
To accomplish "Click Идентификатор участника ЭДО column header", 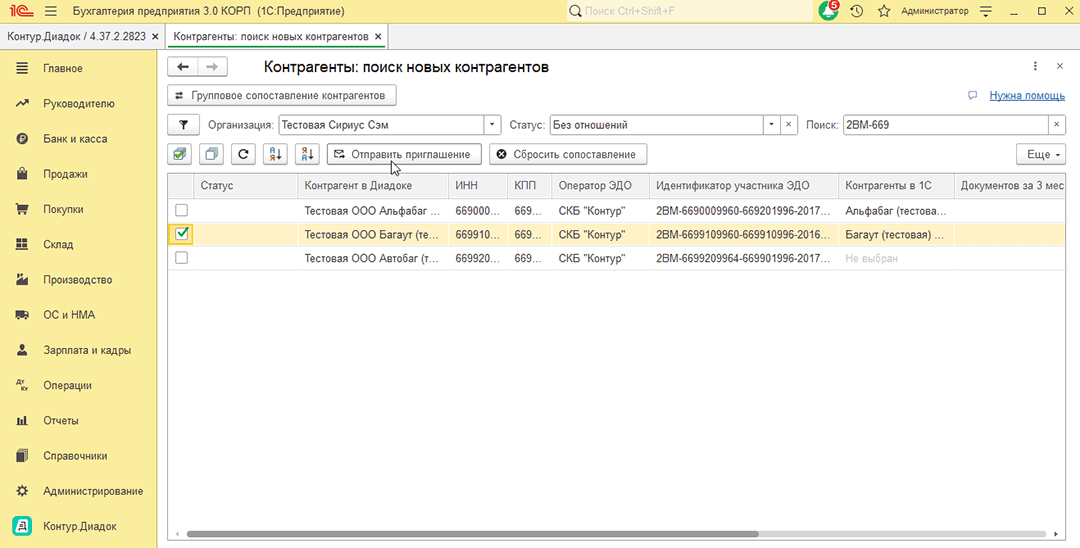I will click(743, 186).
